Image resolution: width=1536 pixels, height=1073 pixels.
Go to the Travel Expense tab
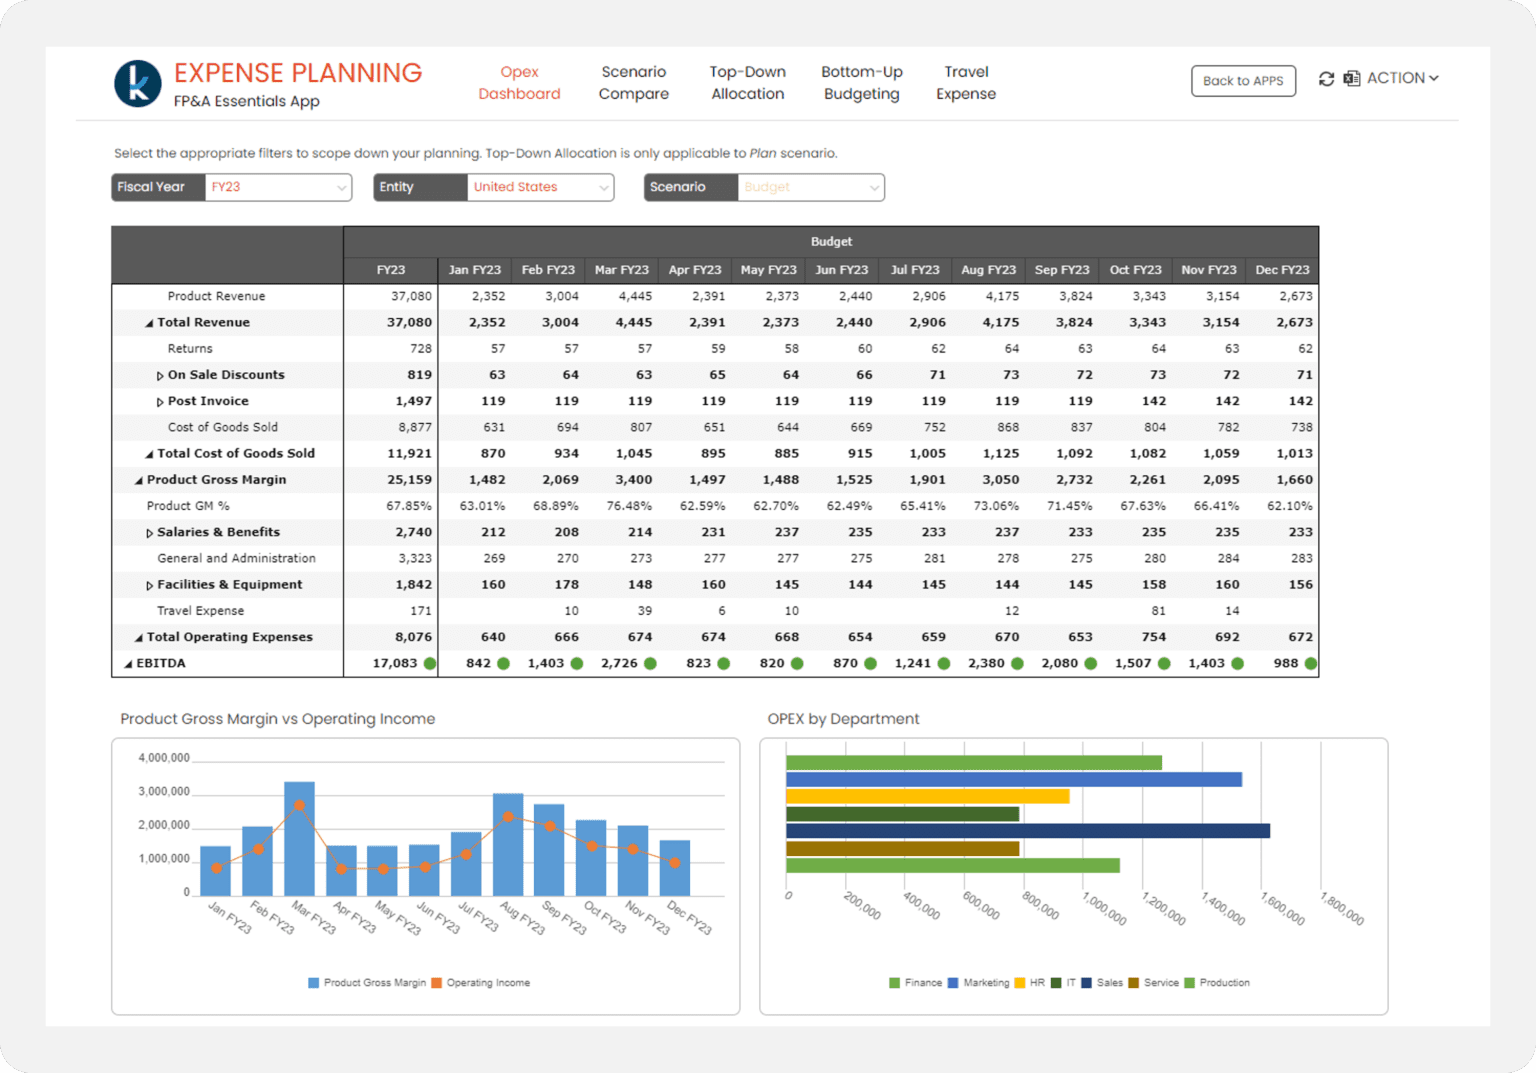point(966,82)
